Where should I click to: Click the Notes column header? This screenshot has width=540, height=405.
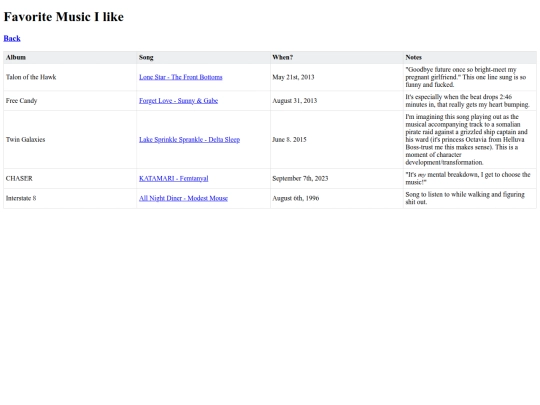click(470, 58)
